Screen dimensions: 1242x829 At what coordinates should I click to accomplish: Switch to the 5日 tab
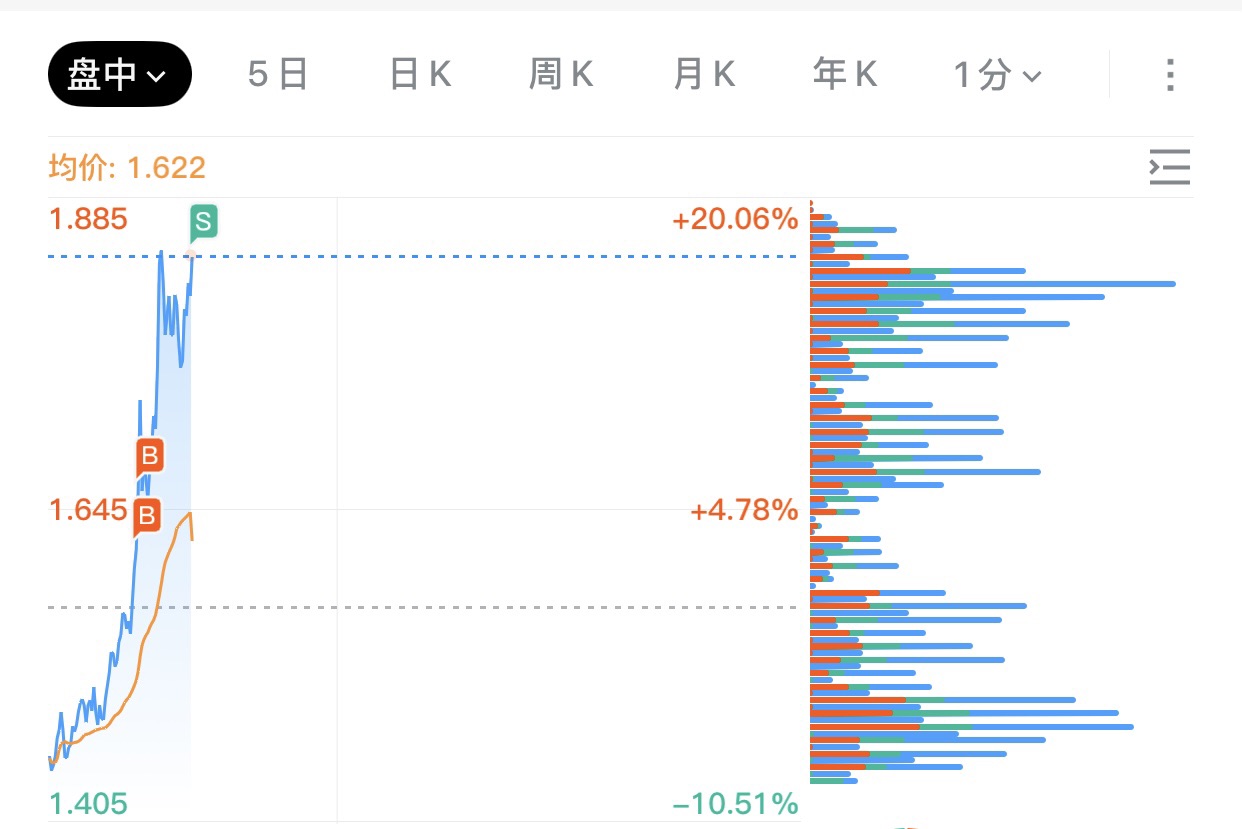277,74
